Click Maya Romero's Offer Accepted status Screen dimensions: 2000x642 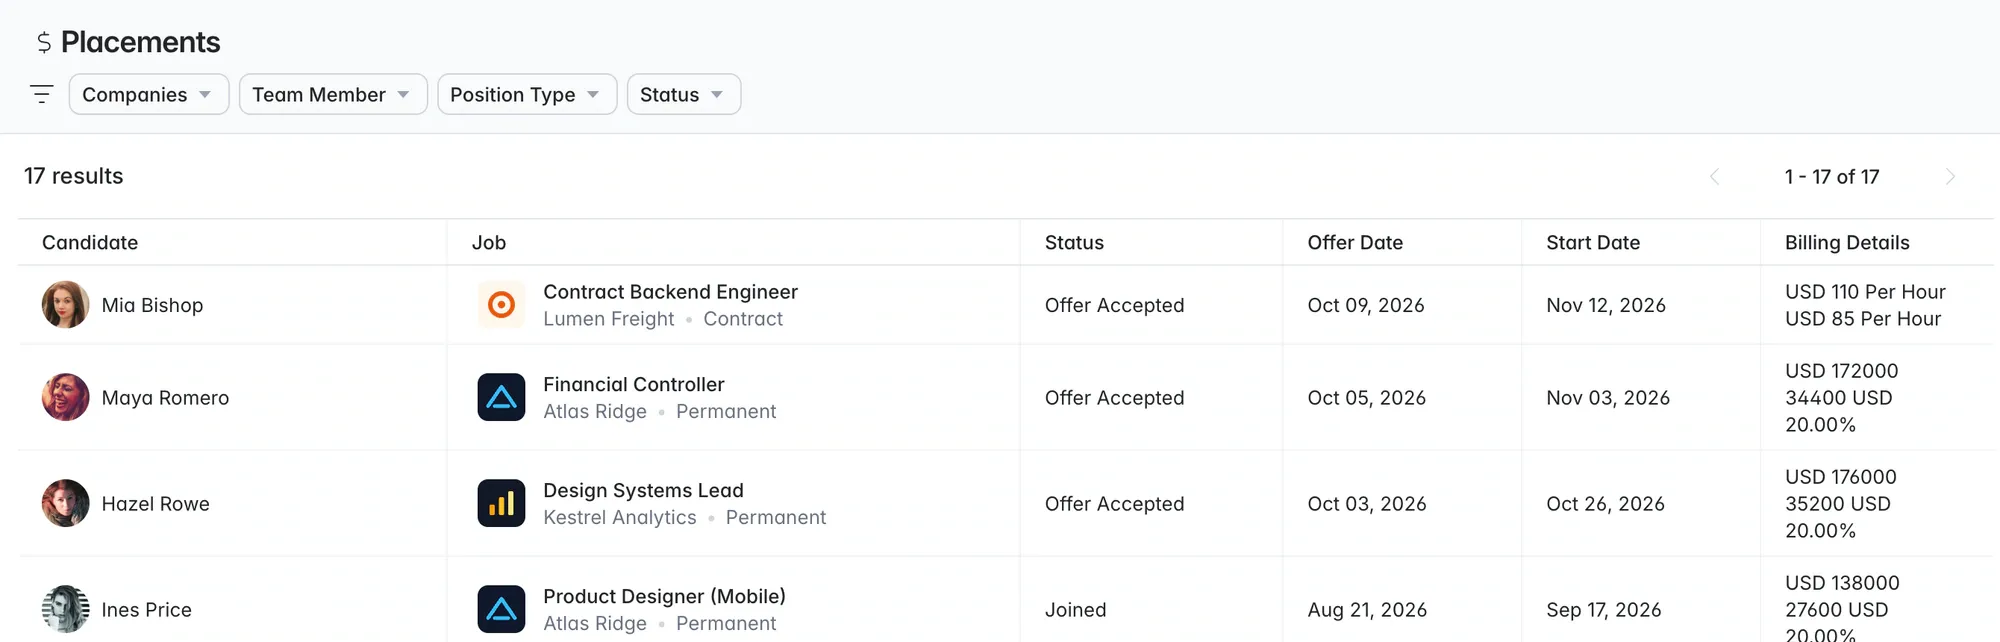[x=1114, y=397]
